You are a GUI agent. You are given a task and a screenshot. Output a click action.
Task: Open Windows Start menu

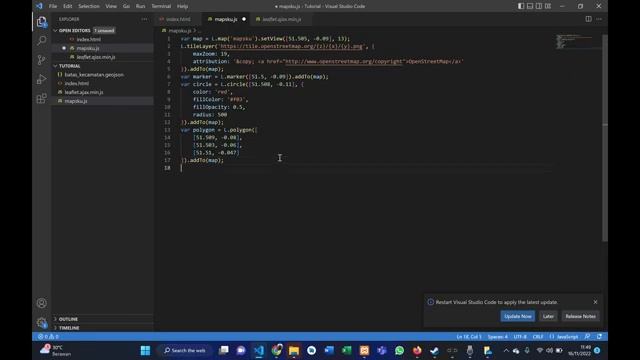pyautogui.click(x=145, y=351)
